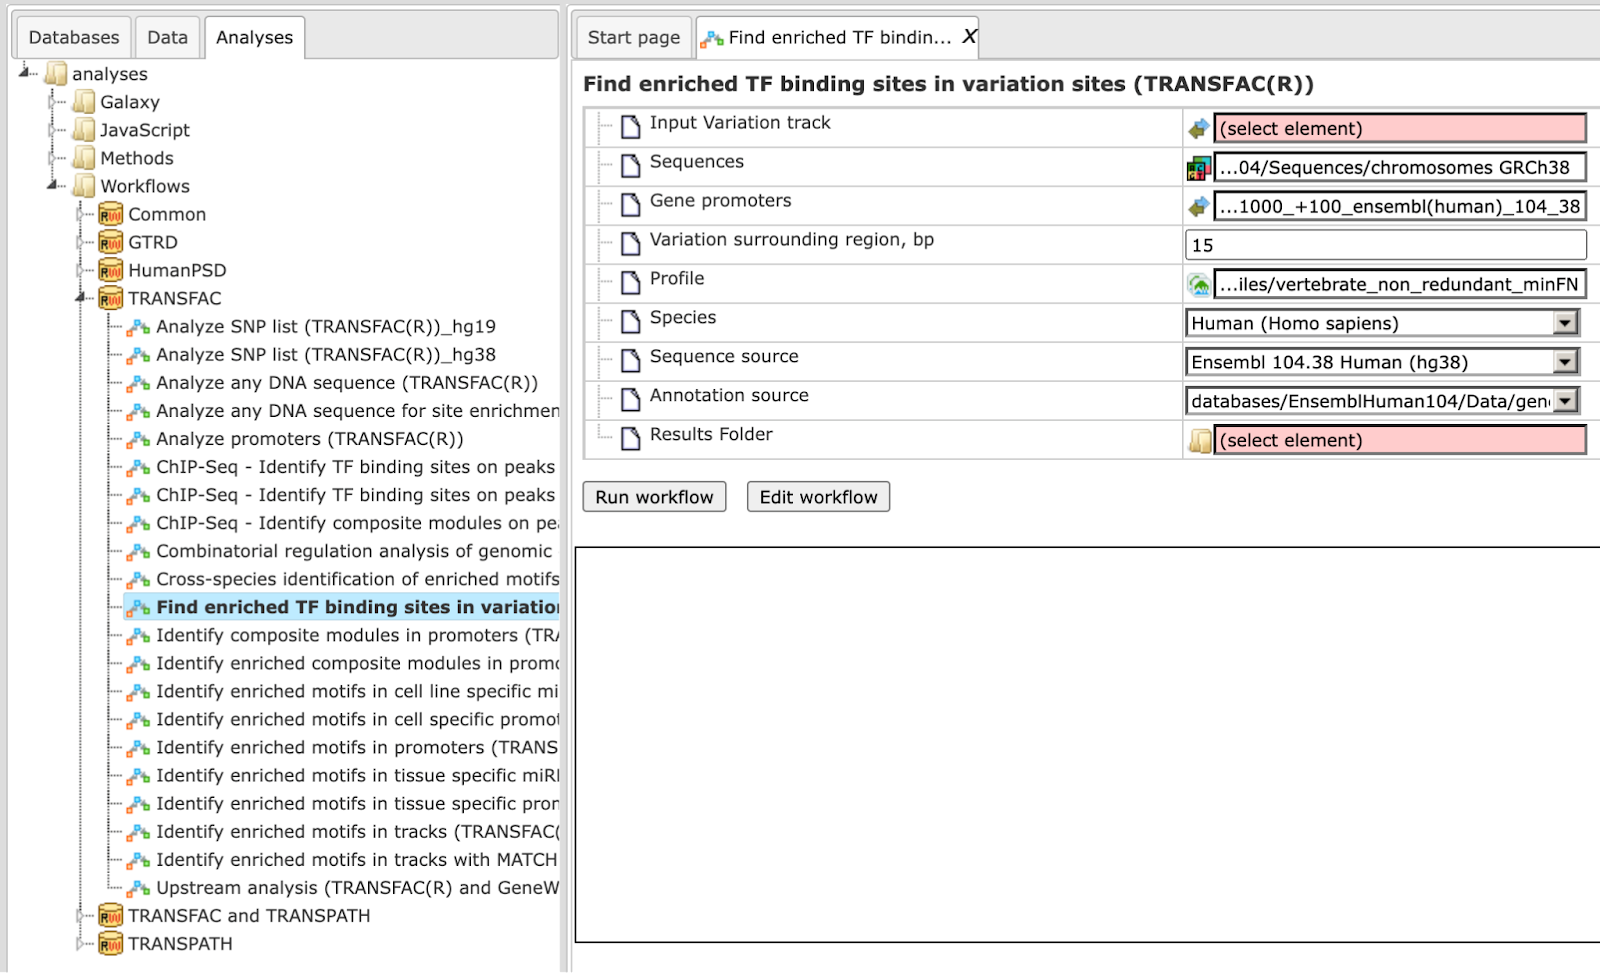Viewport: 1600px width, 973px height.
Task: Expand the Methods folder node
Action: [53, 158]
